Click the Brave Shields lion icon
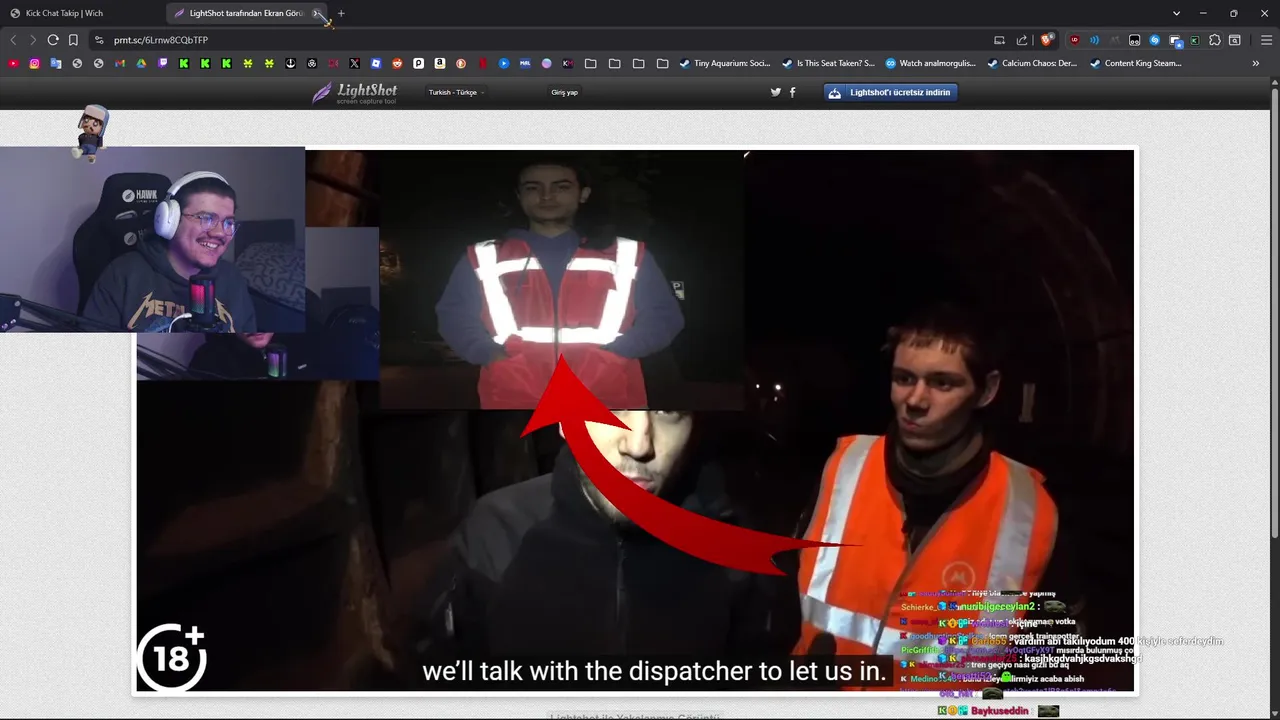This screenshot has height=720, width=1280. [x=1046, y=40]
